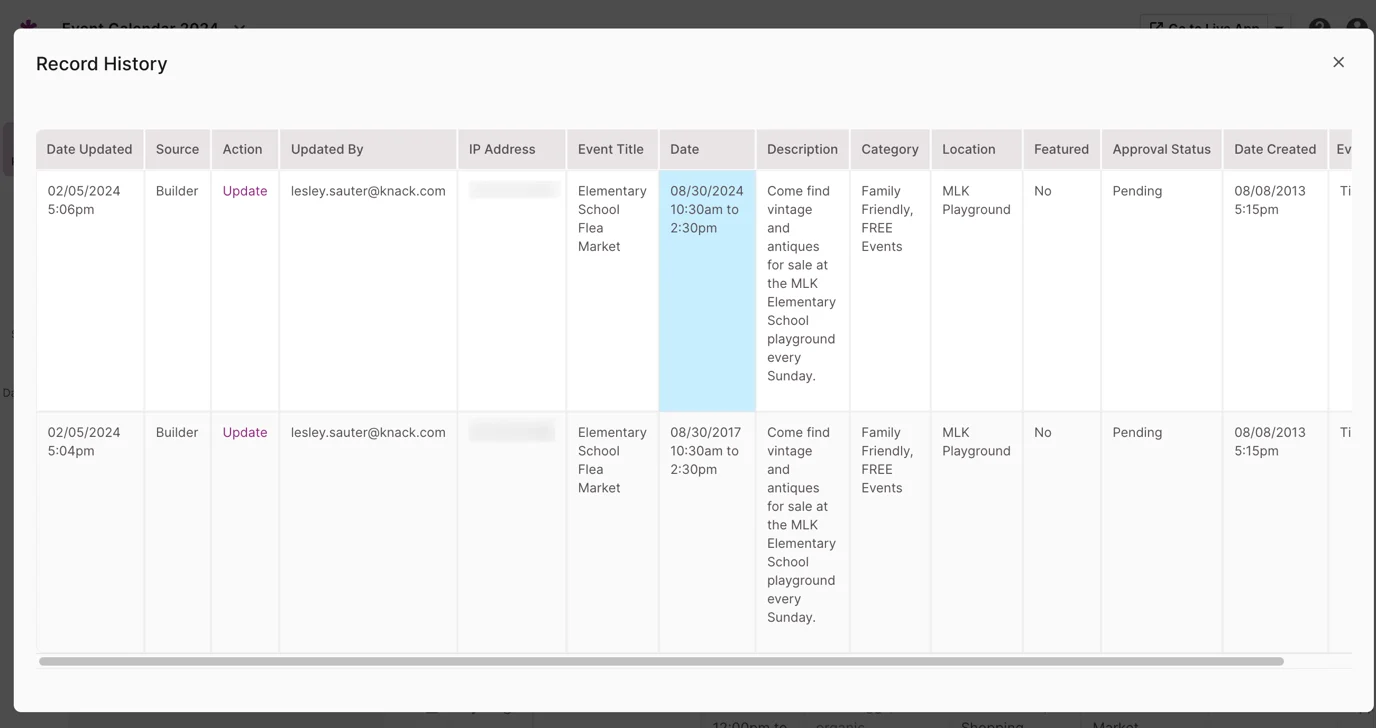Click Builder source in the first row
The width and height of the screenshot is (1376, 728).
coord(177,191)
